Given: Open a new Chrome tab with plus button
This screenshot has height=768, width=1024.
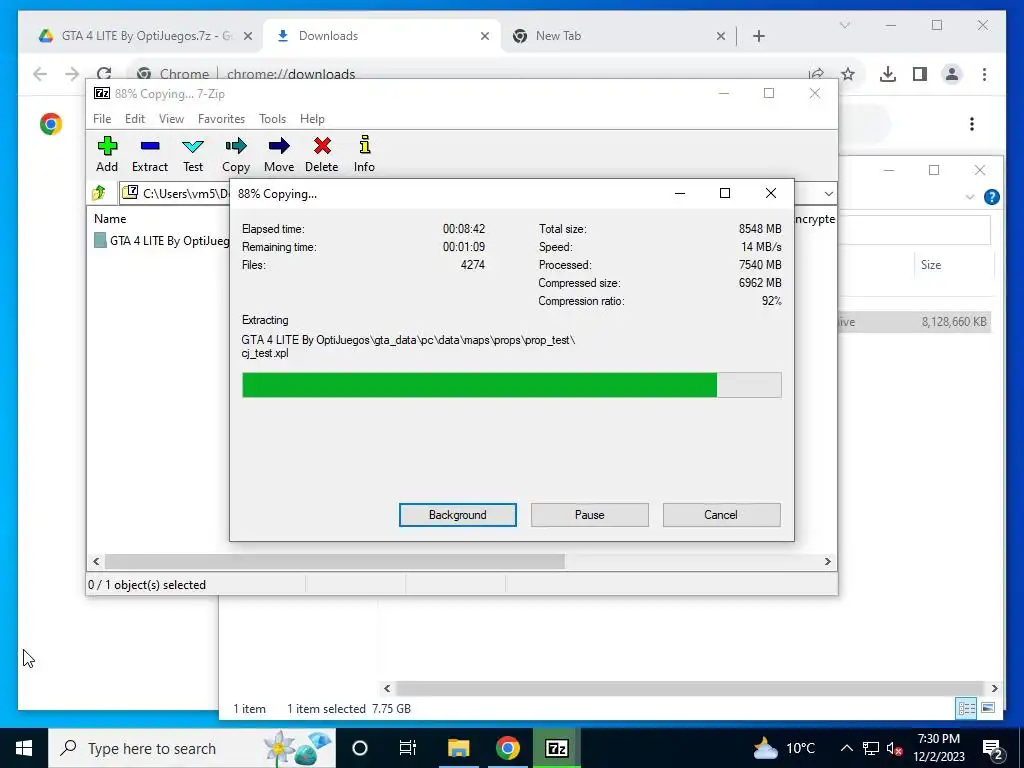Looking at the screenshot, I should pos(758,36).
